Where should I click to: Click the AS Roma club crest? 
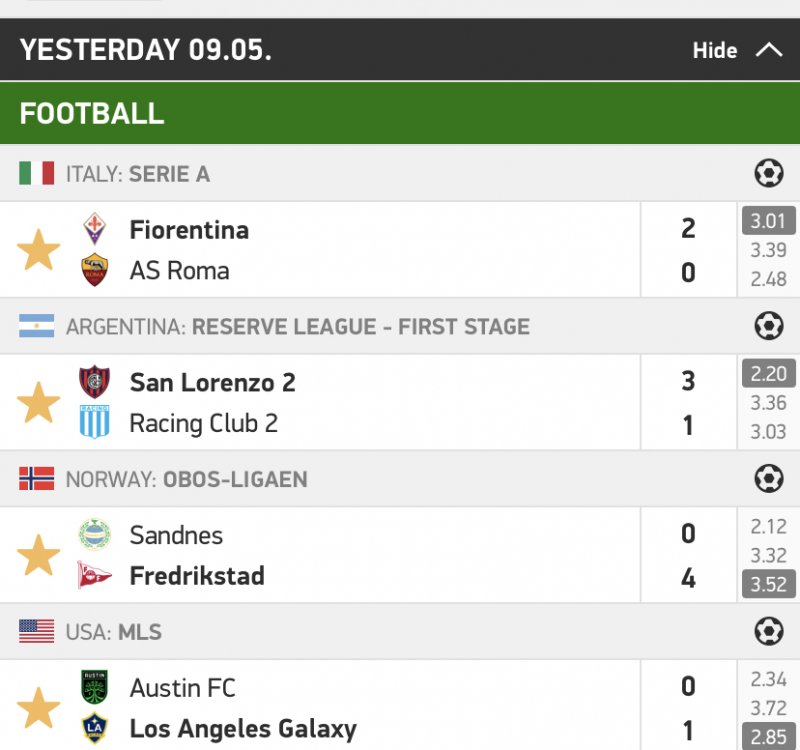tap(95, 271)
